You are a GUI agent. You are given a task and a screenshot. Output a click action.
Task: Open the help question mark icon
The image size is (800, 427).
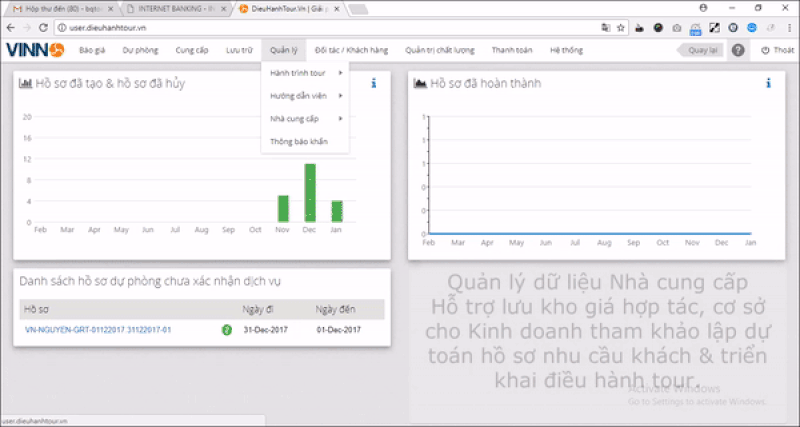738,50
